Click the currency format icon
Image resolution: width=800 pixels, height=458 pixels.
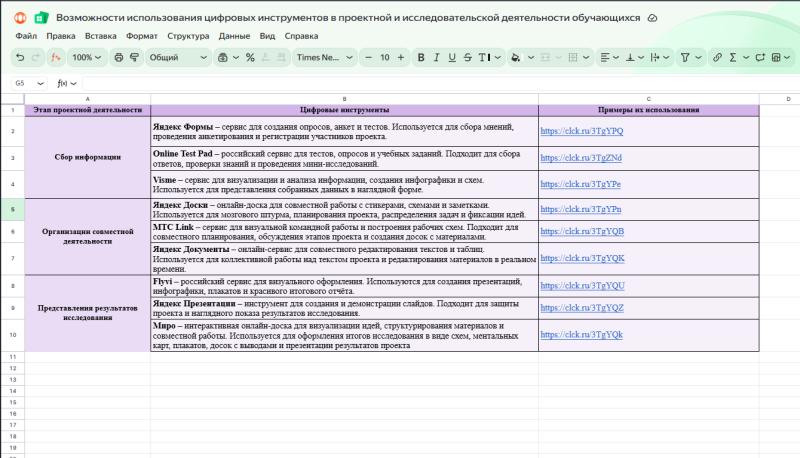click(x=222, y=58)
